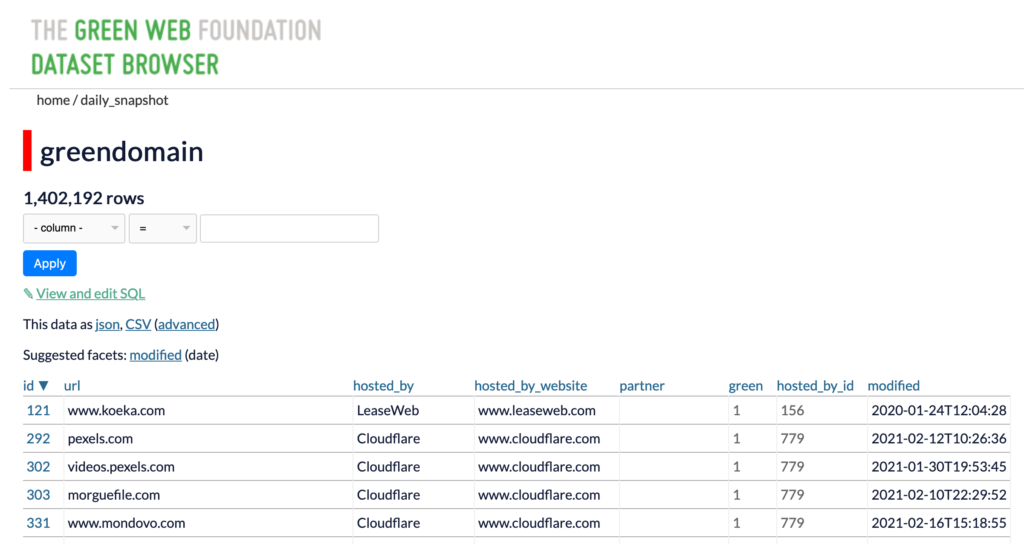Image resolution: width=1024 pixels, height=544 pixels.
Task: Open row id 292
Action: coord(38,438)
